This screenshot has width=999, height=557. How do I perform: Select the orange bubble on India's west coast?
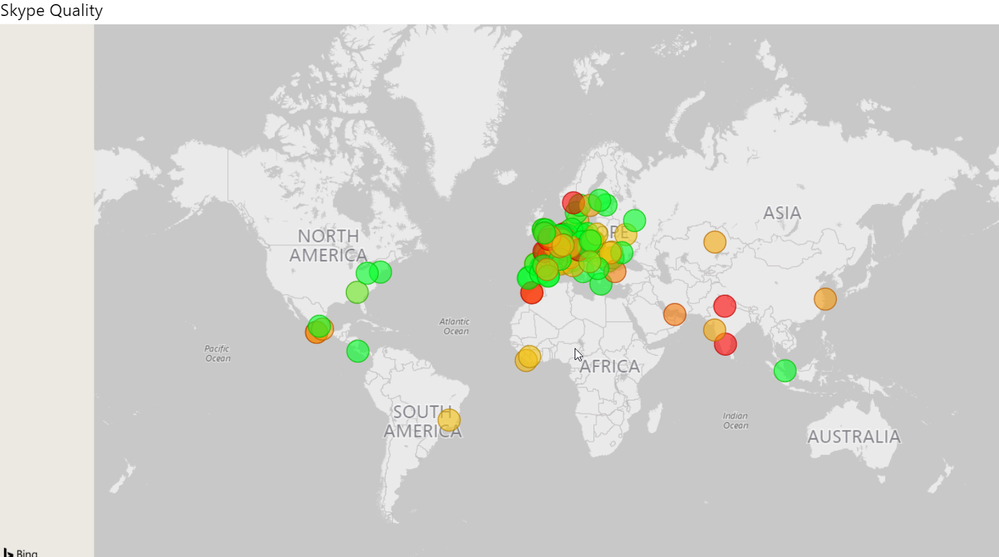(714, 329)
